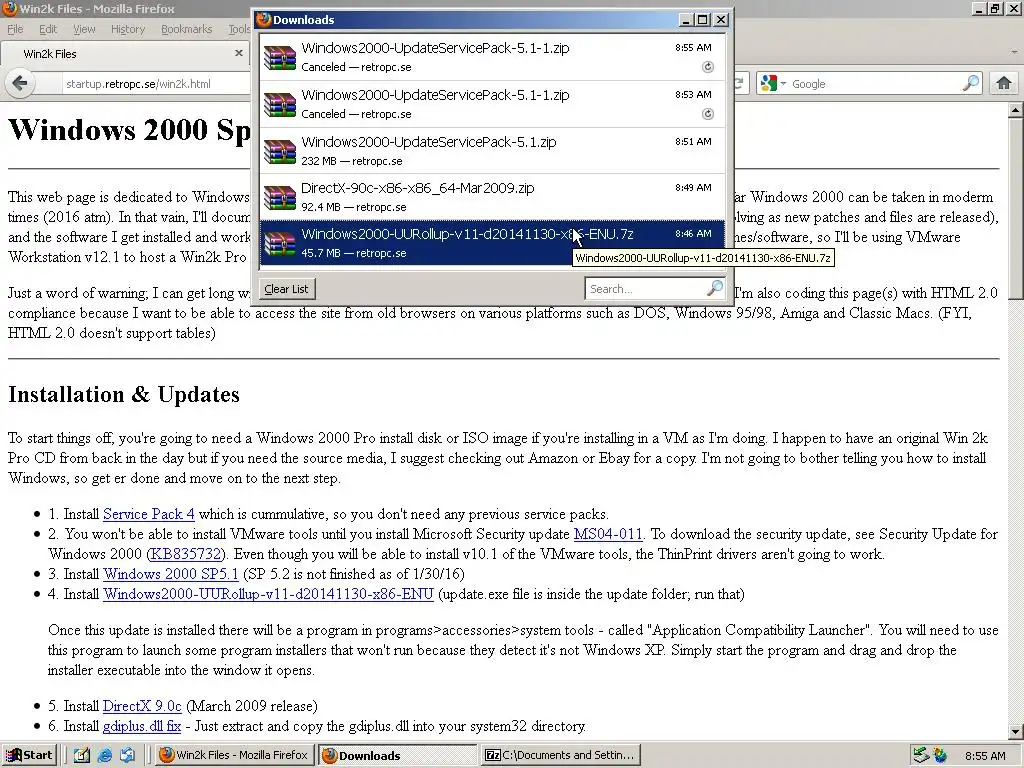This screenshot has height=768, width=1024.
Task: Go back with the Firefox back arrow
Action: coord(20,84)
